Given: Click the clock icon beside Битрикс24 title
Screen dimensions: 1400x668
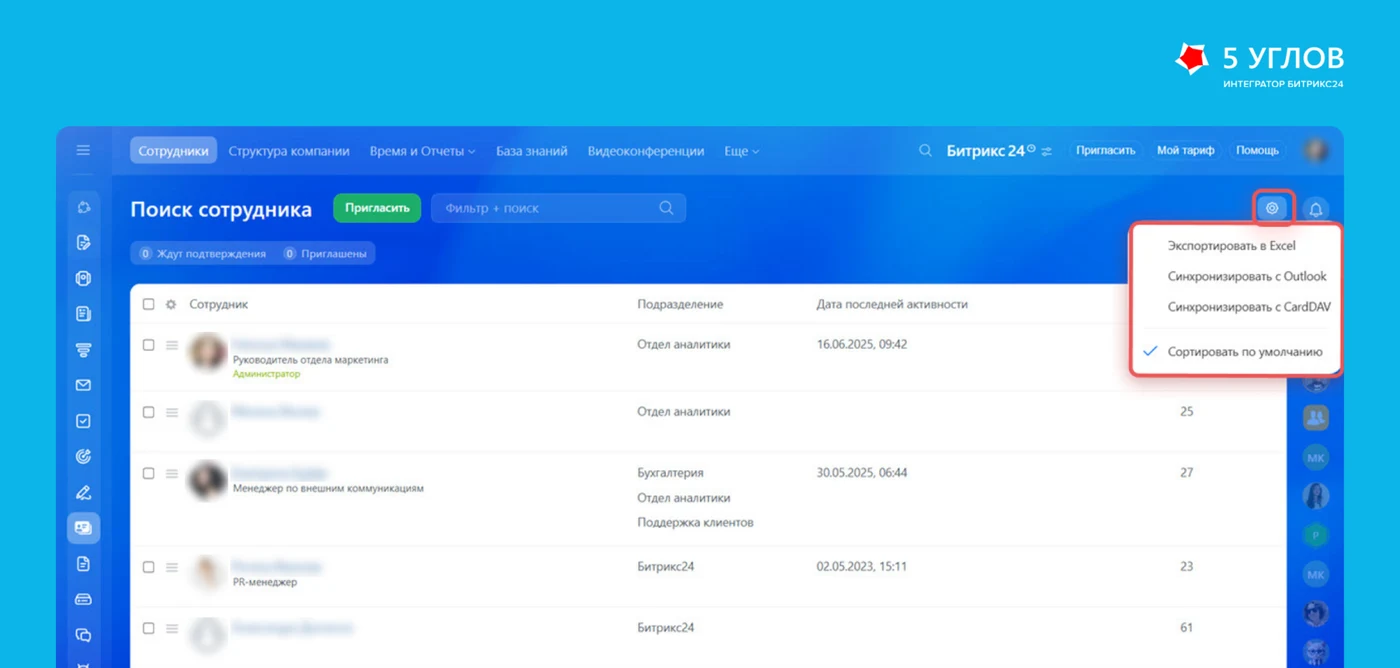Looking at the screenshot, I should click(x=1031, y=148).
